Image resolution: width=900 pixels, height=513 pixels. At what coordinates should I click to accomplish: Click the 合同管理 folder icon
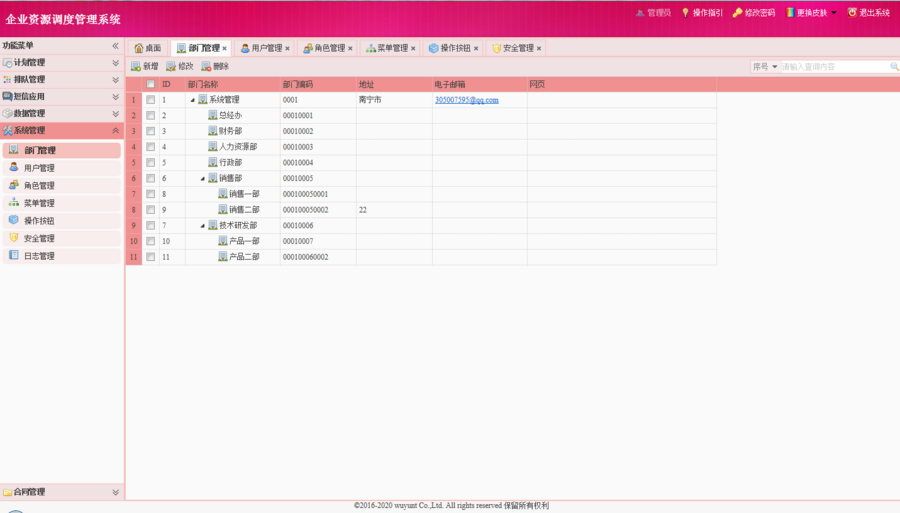[7, 492]
